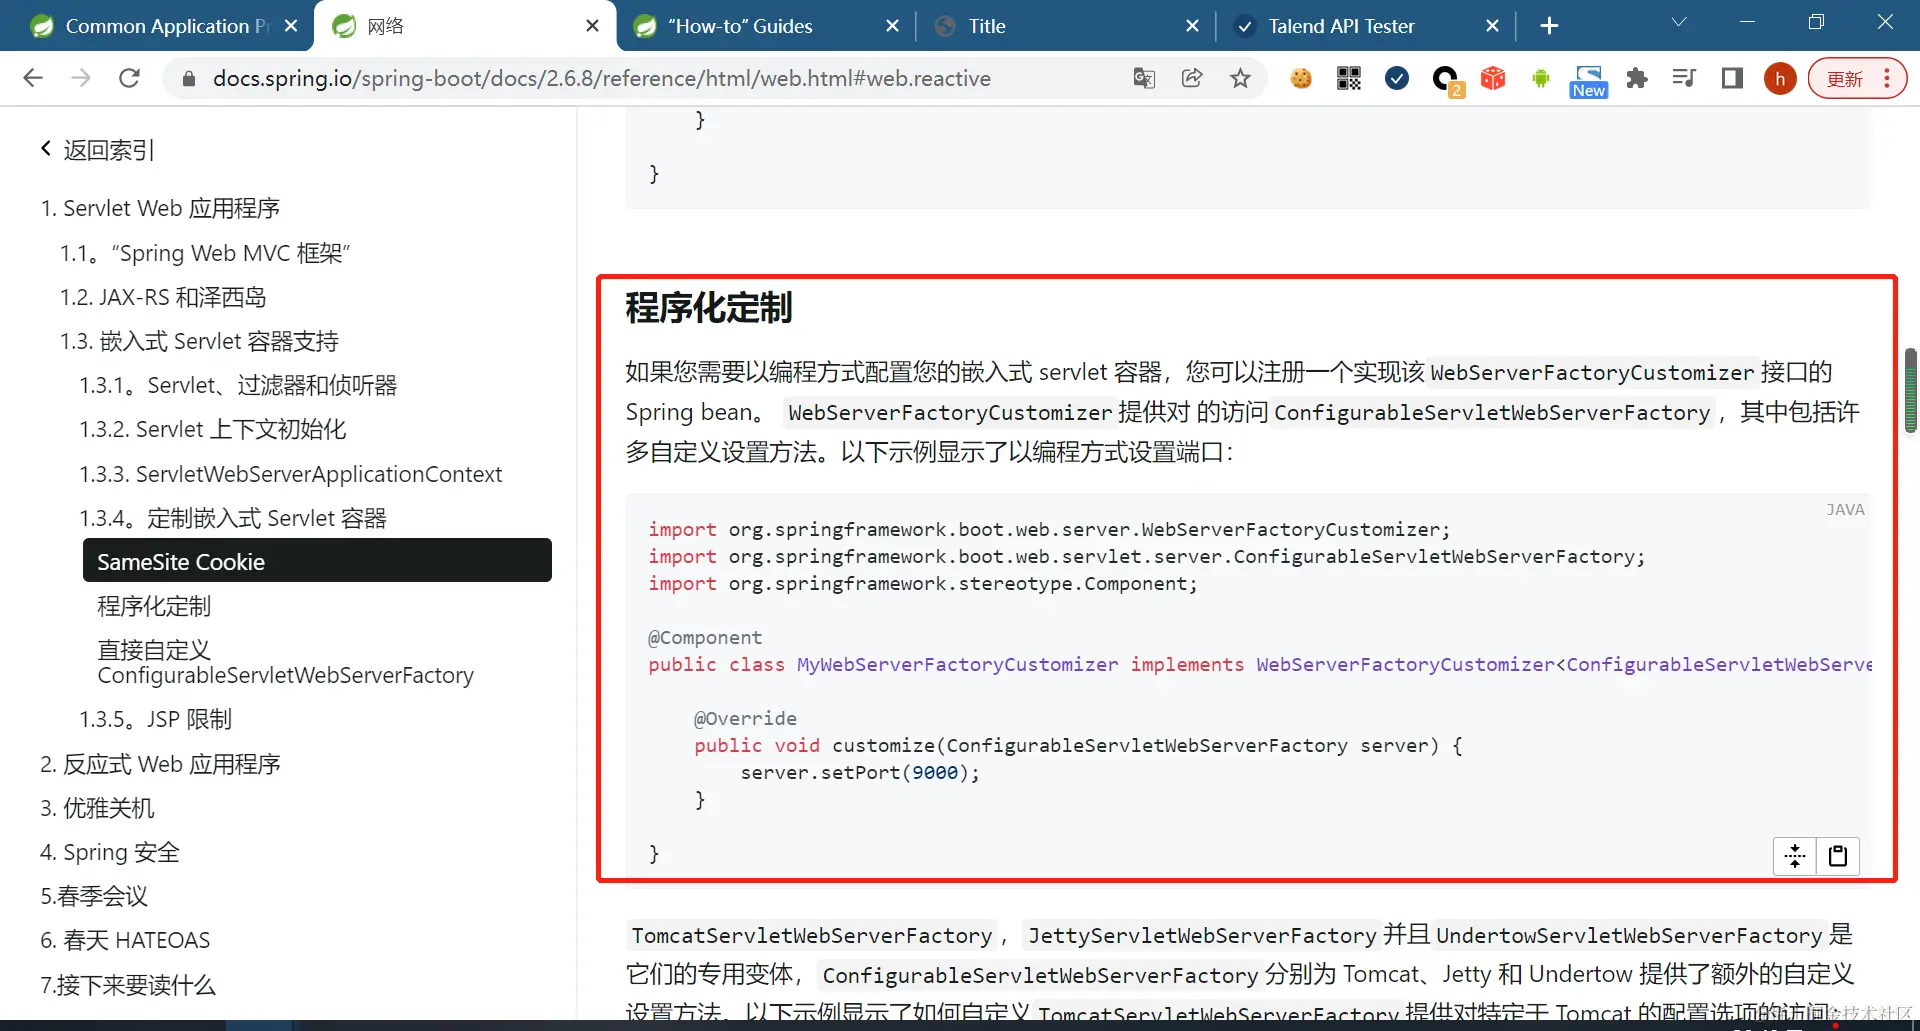The height and width of the screenshot is (1031, 1920).
Task: Open section 6. 春天 HATEOAS
Action: 125,940
